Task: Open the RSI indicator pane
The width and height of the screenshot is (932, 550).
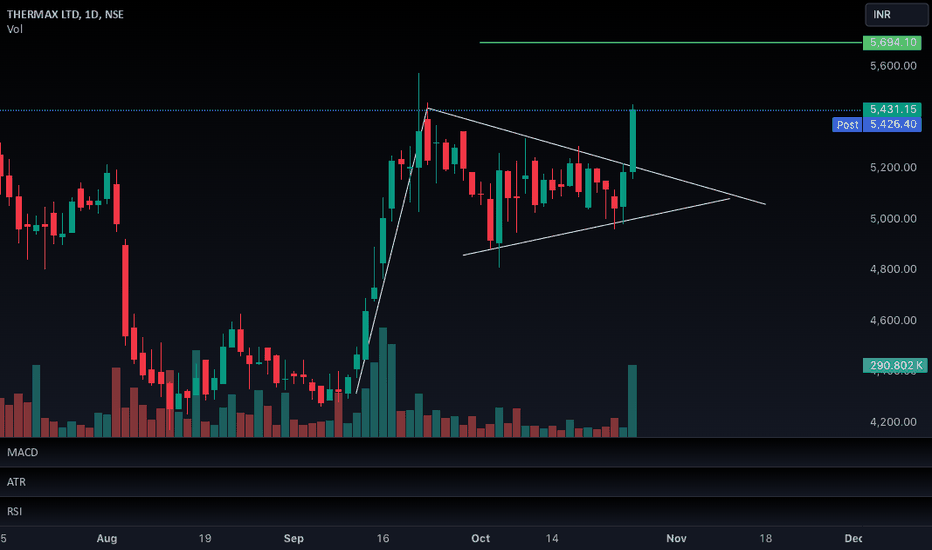Action: 14,511
